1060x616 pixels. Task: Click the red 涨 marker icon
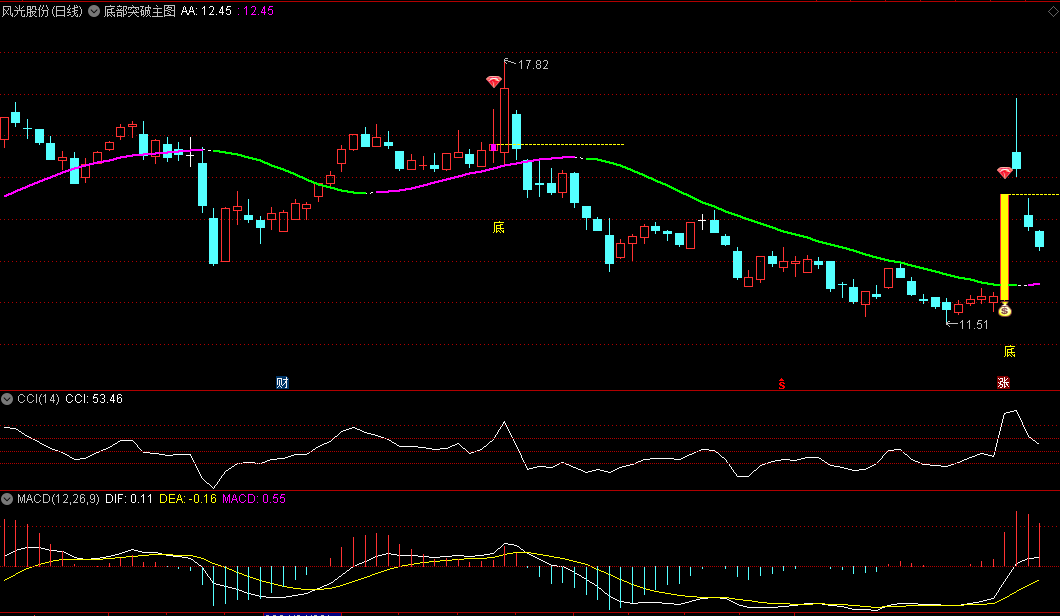coord(1003,383)
